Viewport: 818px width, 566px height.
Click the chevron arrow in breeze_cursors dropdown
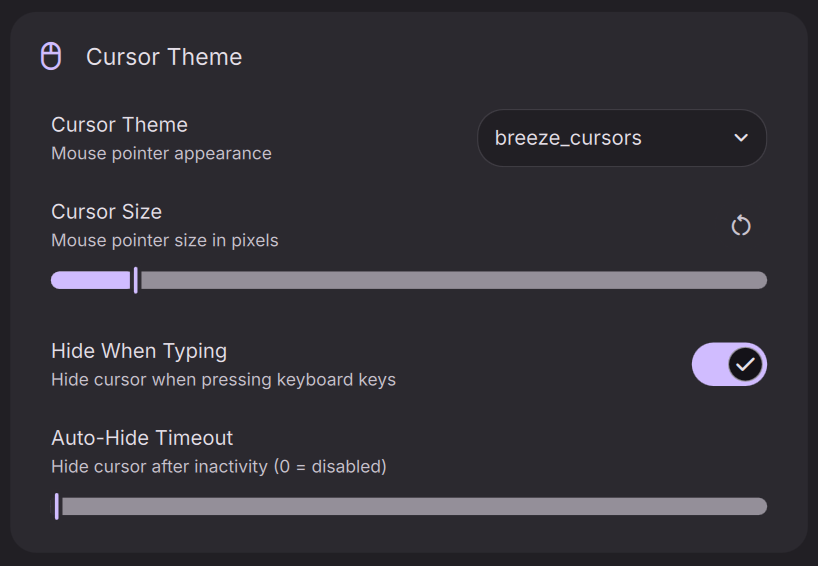(x=741, y=138)
